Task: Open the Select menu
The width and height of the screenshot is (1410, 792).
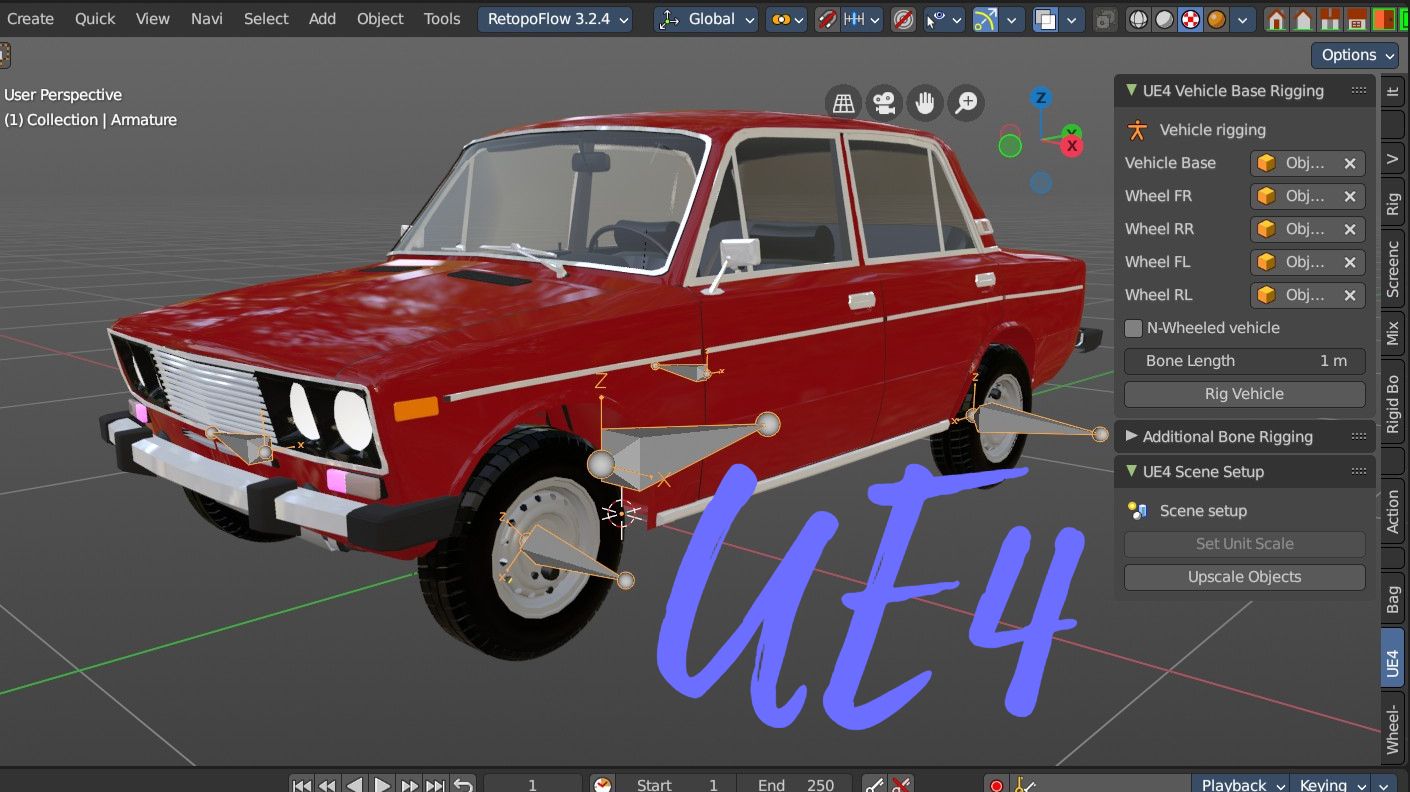Action: pyautogui.click(x=266, y=19)
